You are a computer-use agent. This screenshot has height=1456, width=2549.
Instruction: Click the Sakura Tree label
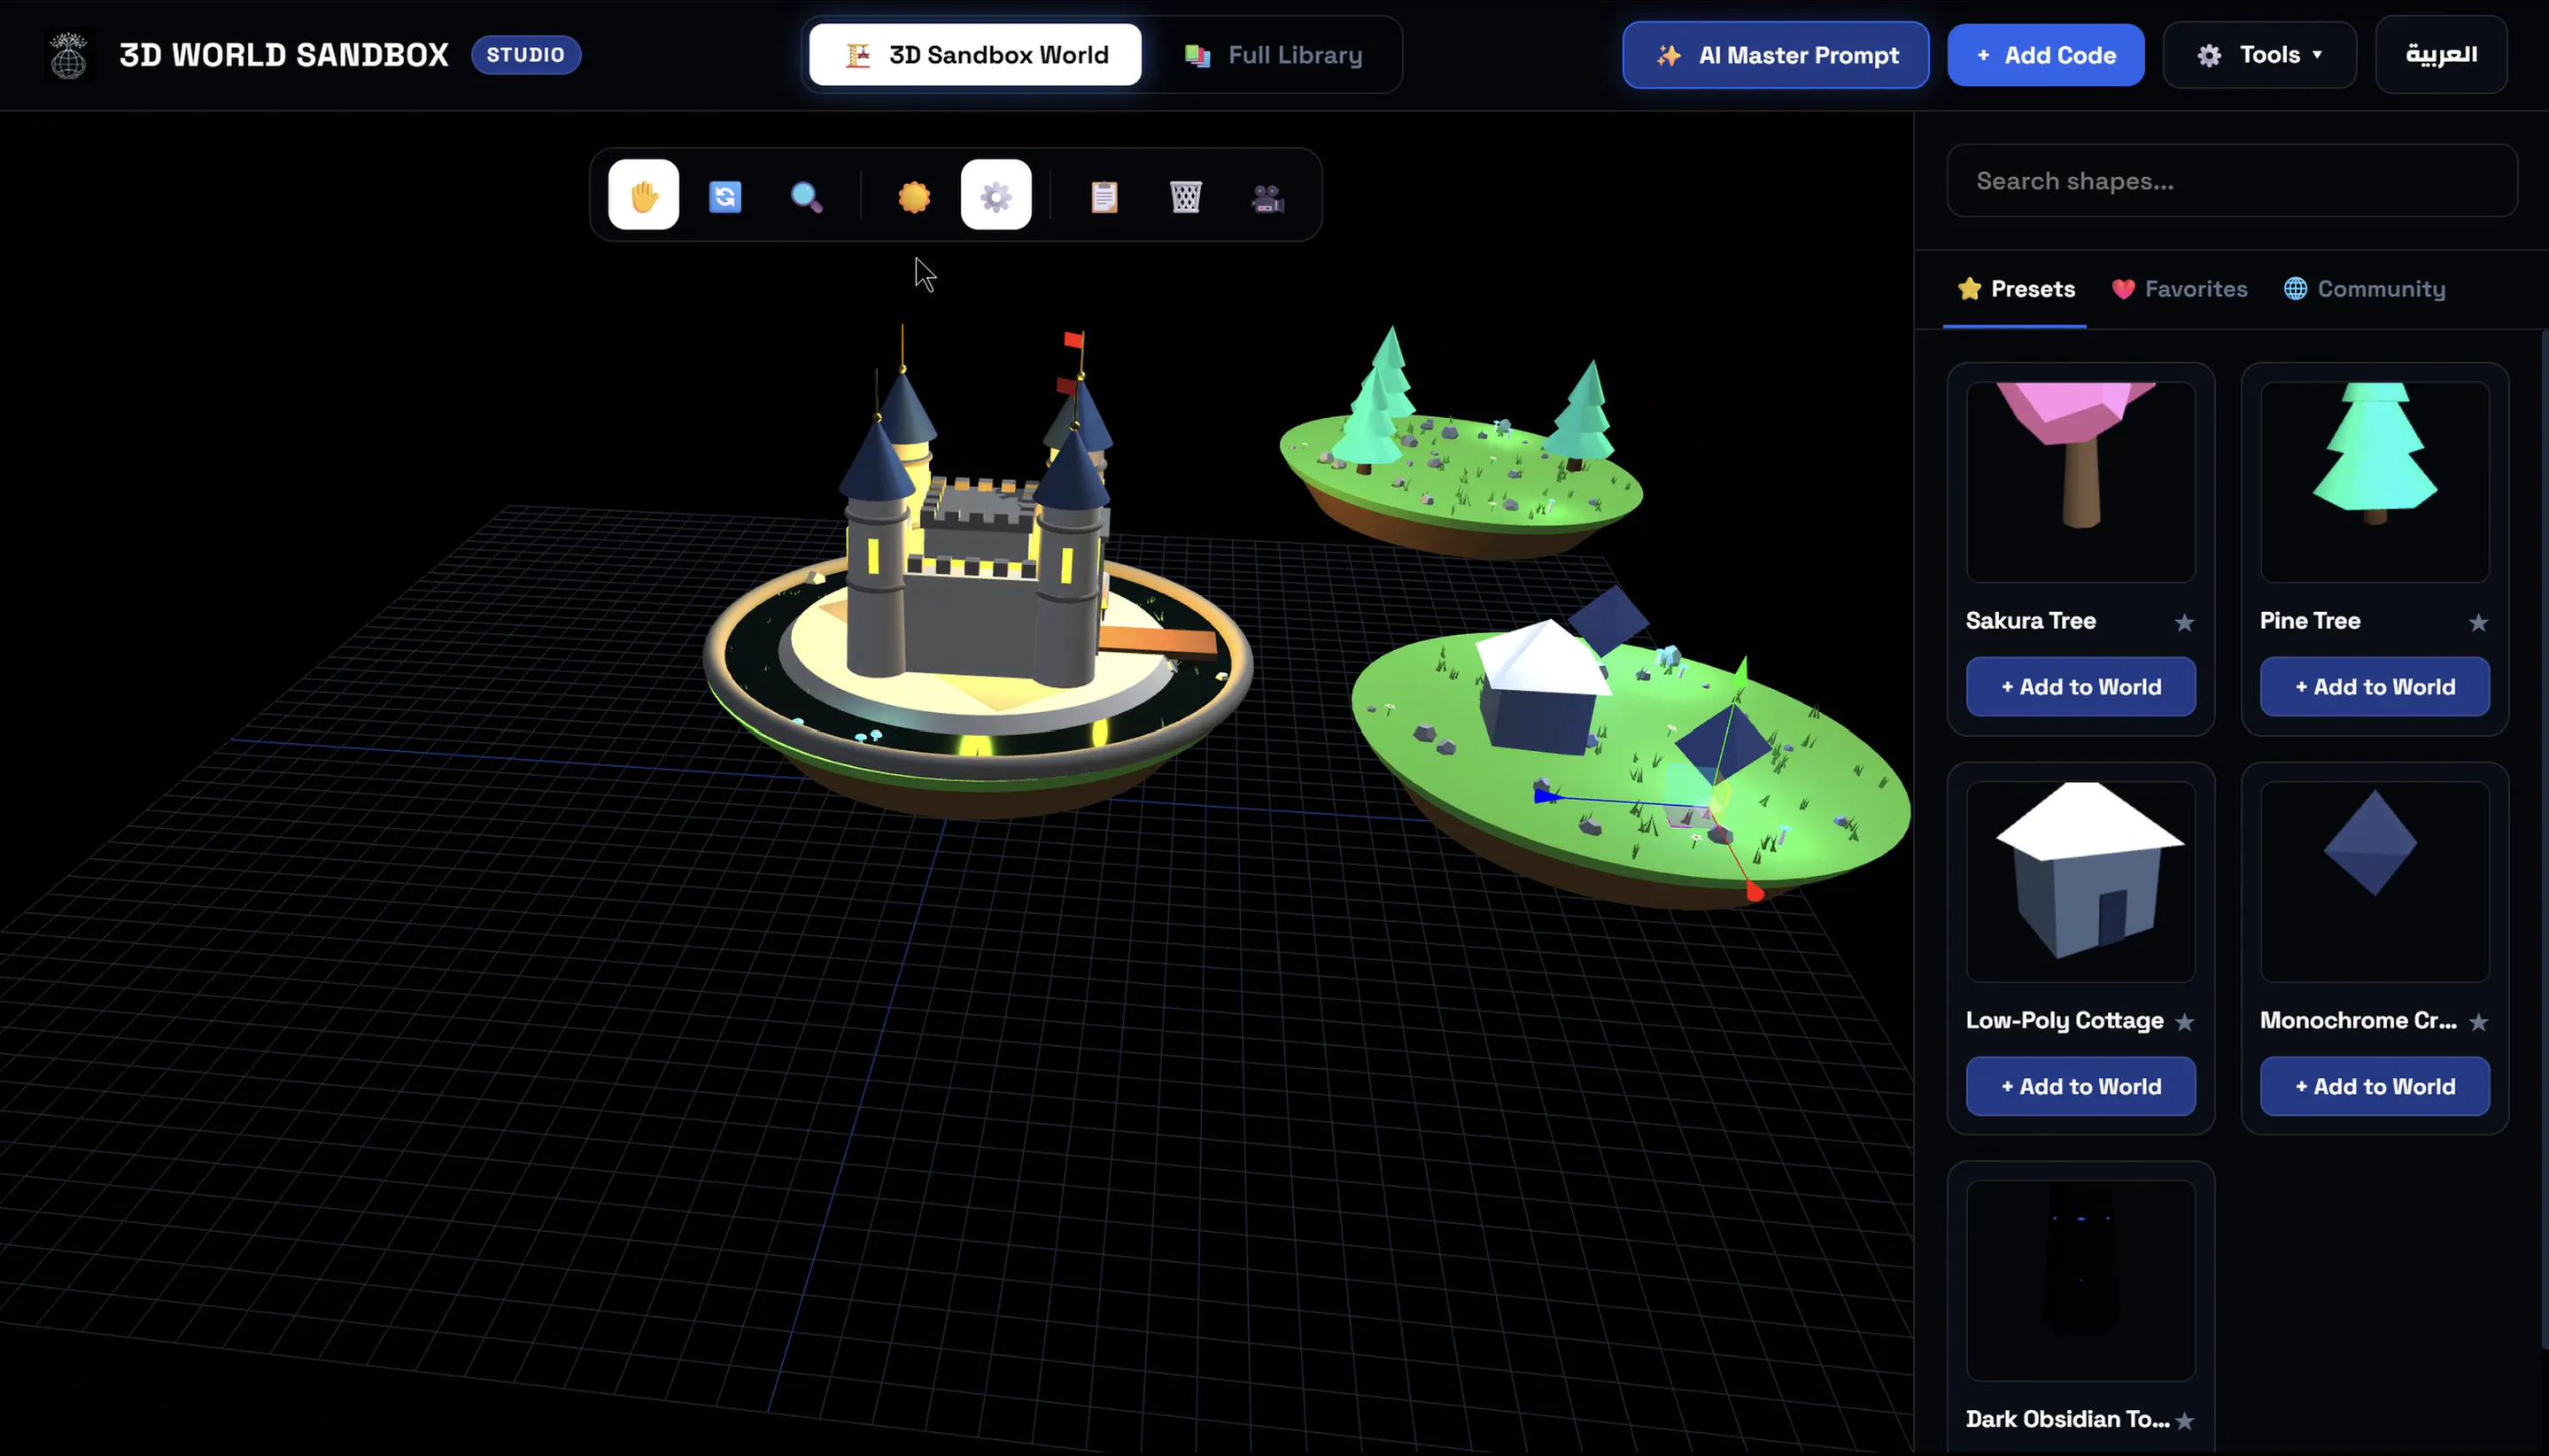tap(2030, 621)
